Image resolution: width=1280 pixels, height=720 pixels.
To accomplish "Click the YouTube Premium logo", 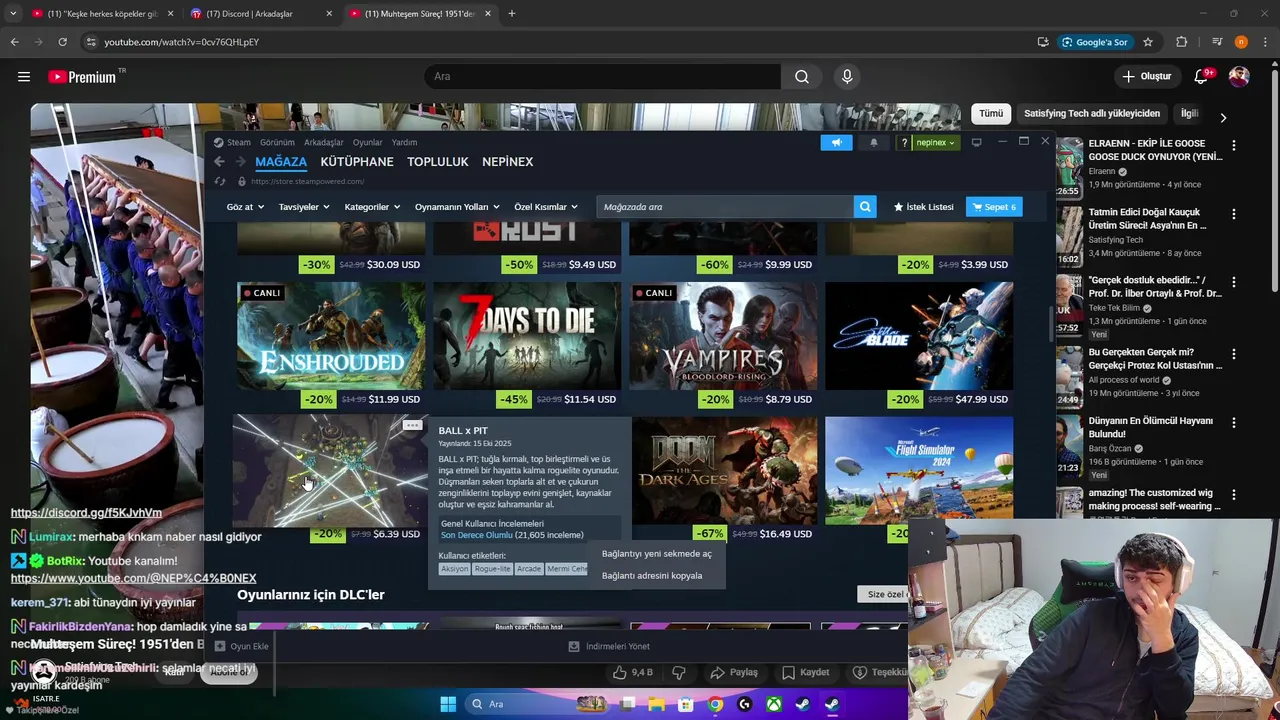I will [82, 77].
